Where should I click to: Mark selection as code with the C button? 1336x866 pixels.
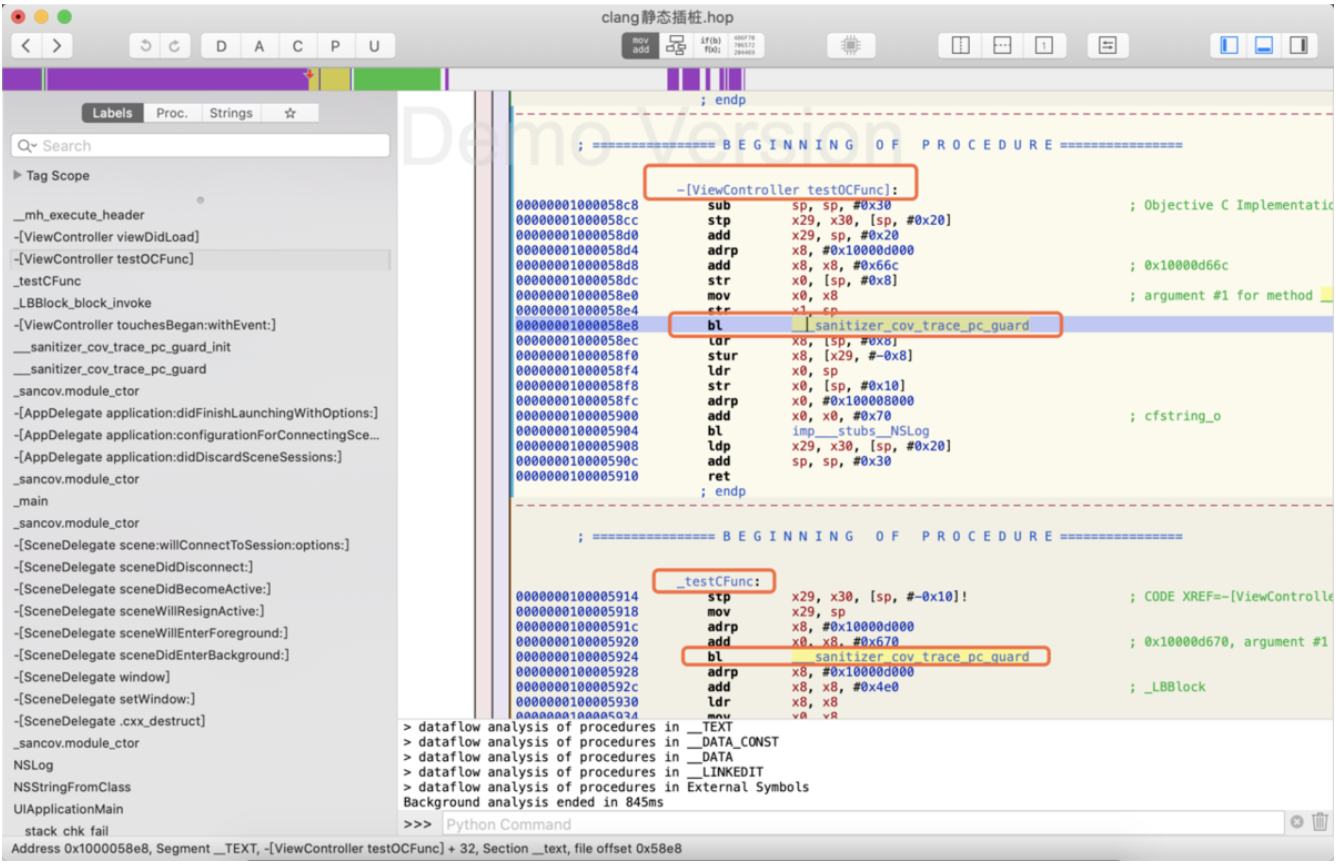coord(297,45)
